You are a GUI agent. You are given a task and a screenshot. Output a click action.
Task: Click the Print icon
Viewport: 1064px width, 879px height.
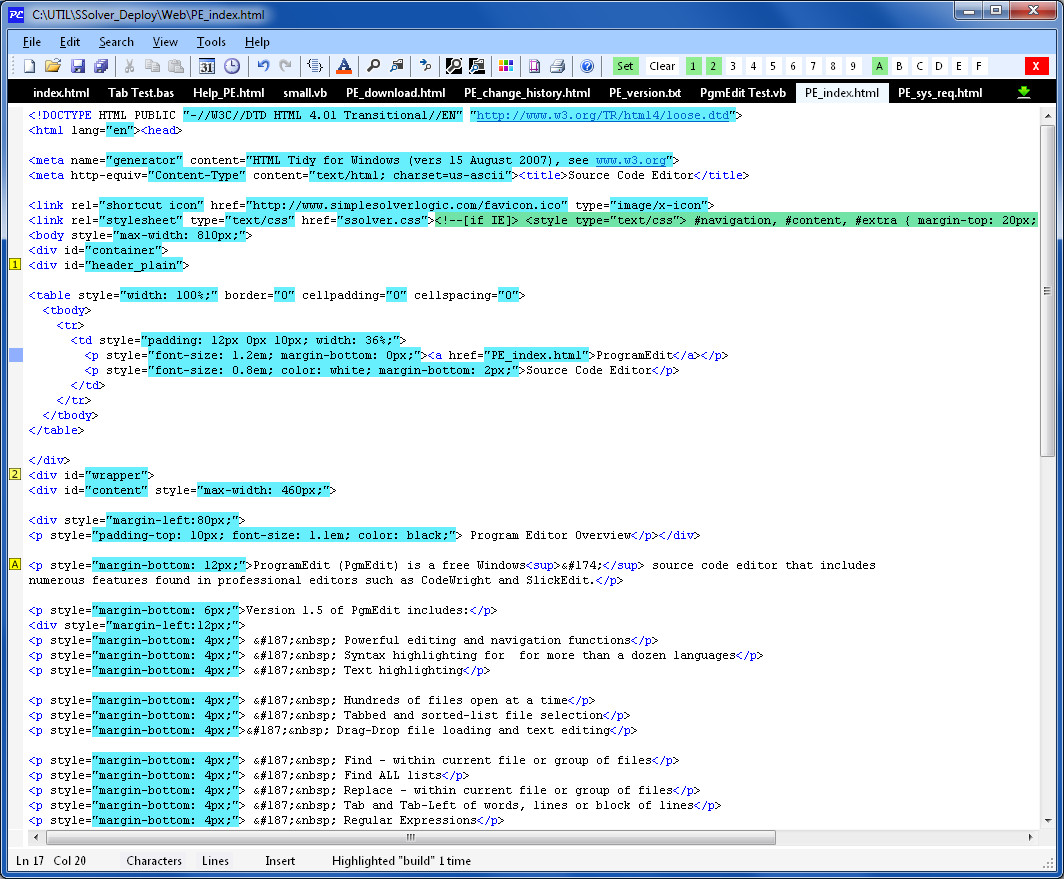(557, 66)
